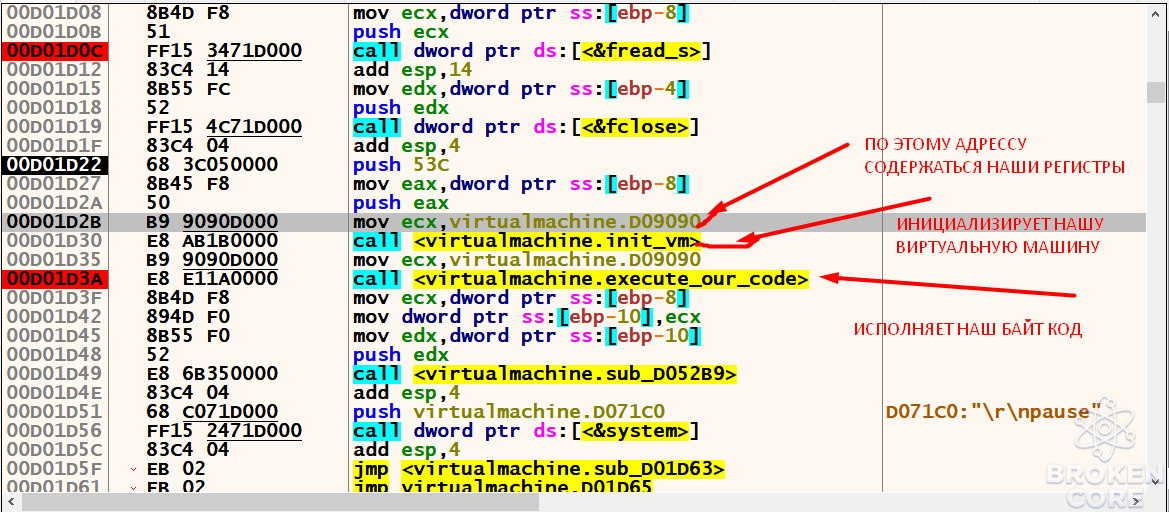Click opcode bytes 8B45 F8

click(189, 183)
